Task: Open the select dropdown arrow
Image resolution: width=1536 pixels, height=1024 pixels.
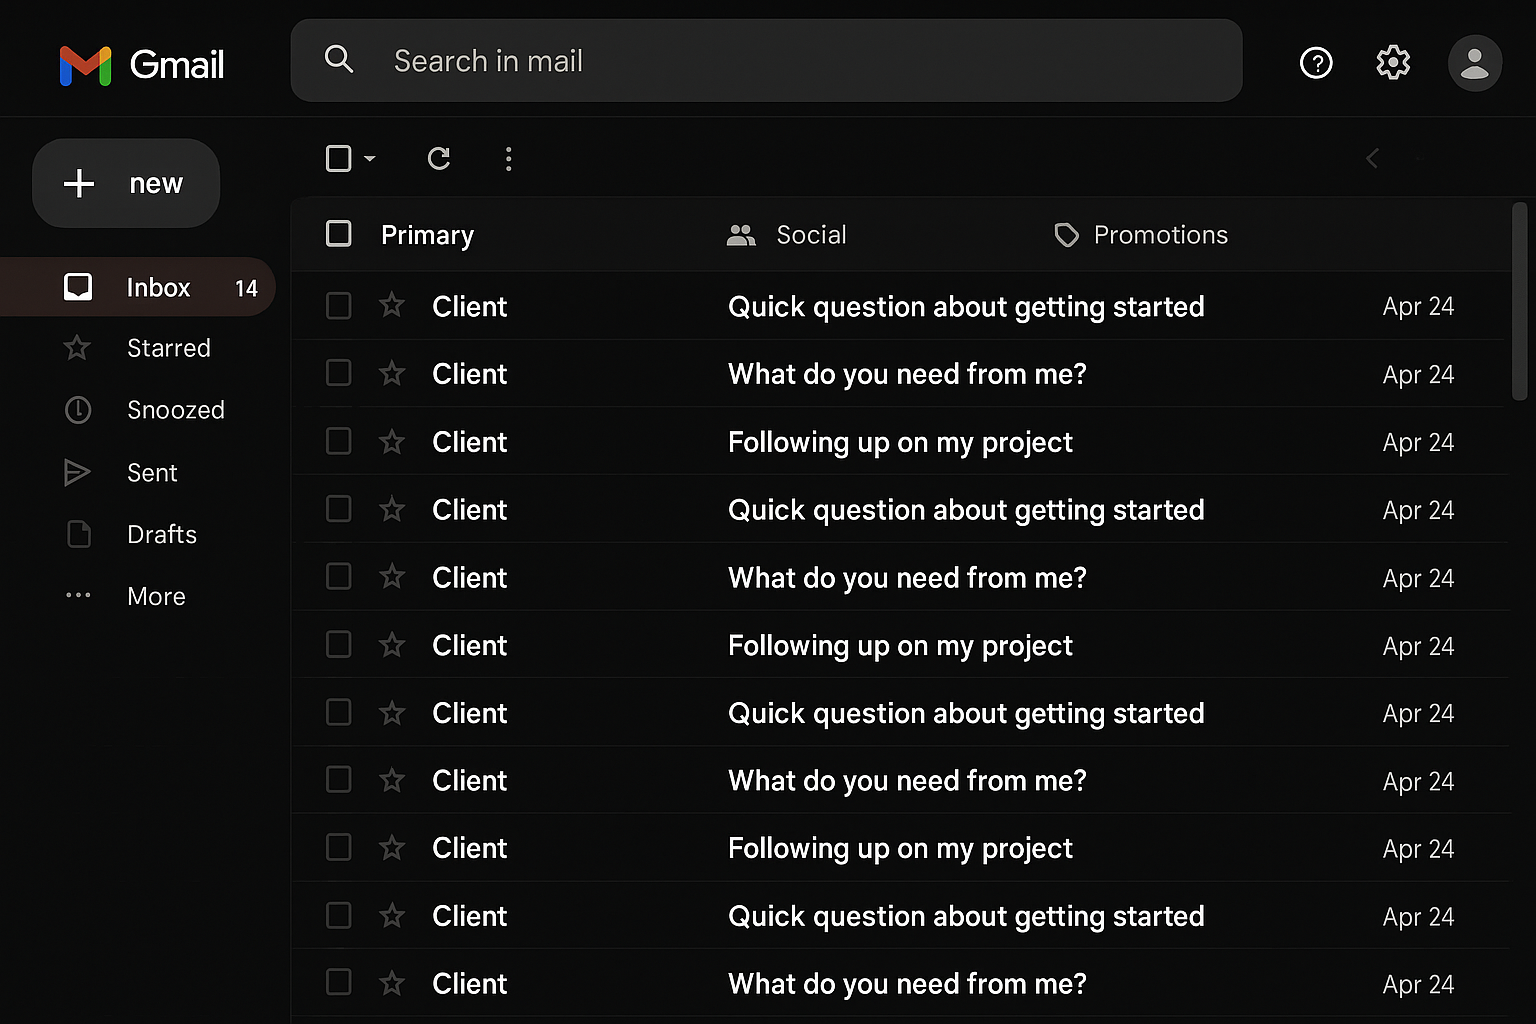Action: pos(369,158)
